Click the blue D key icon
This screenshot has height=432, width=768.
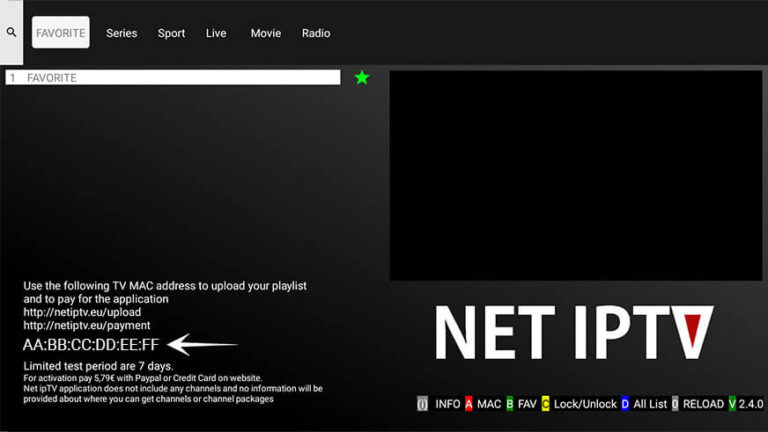[x=625, y=404]
